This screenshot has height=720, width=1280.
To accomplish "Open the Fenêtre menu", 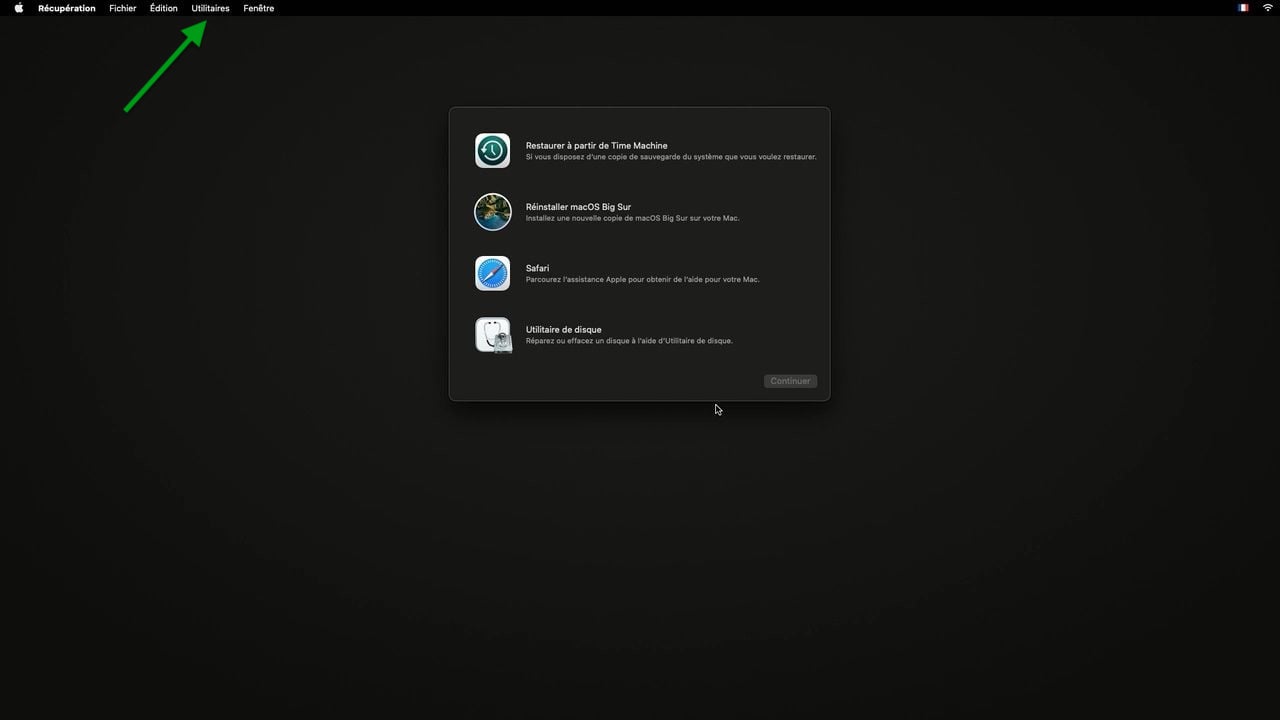I will 259,8.
